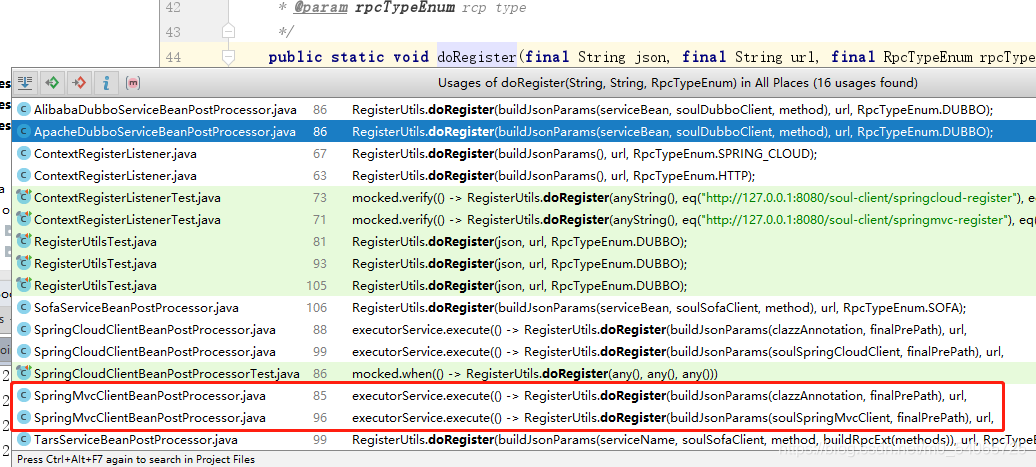Open ContextRegisterListener.java SPRING_CLOUD usage file name

pos(115,154)
